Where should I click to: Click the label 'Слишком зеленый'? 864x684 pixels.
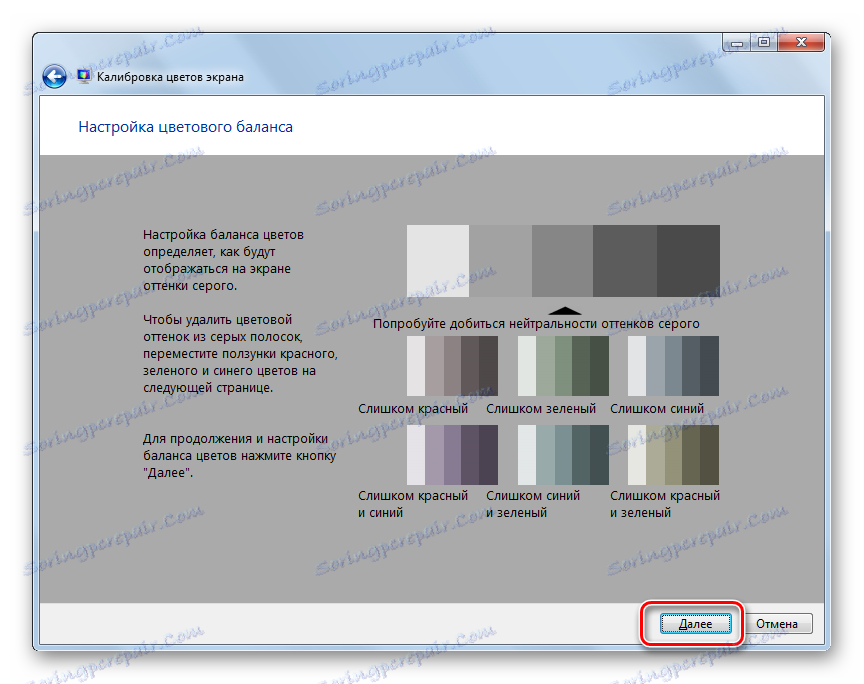pyautogui.click(x=541, y=409)
